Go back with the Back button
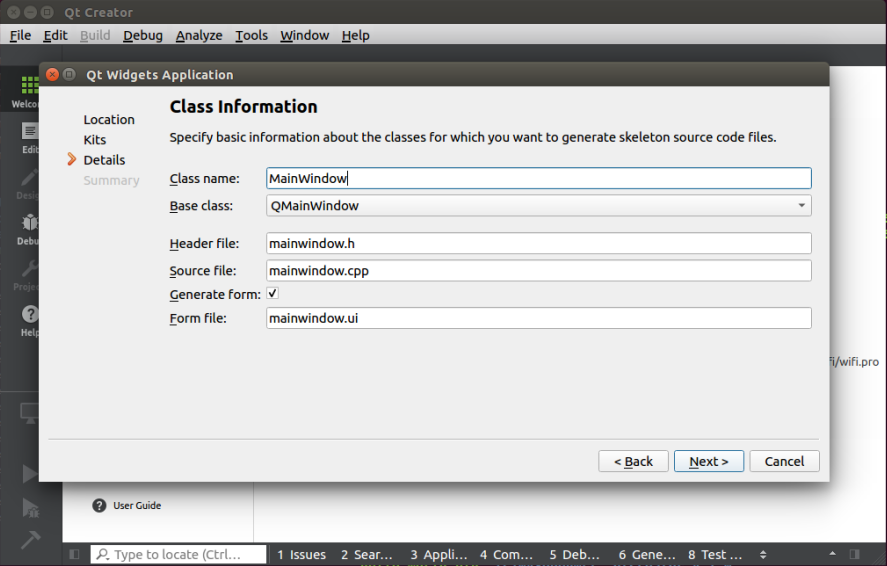The image size is (887, 566). pyautogui.click(x=633, y=461)
